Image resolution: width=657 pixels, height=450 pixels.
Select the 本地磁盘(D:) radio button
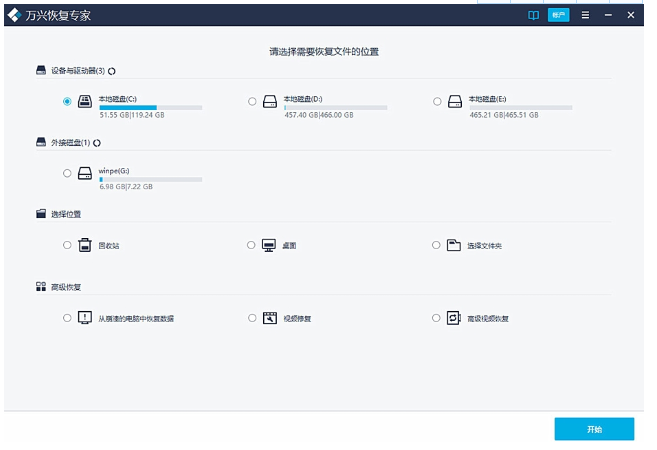click(x=252, y=101)
